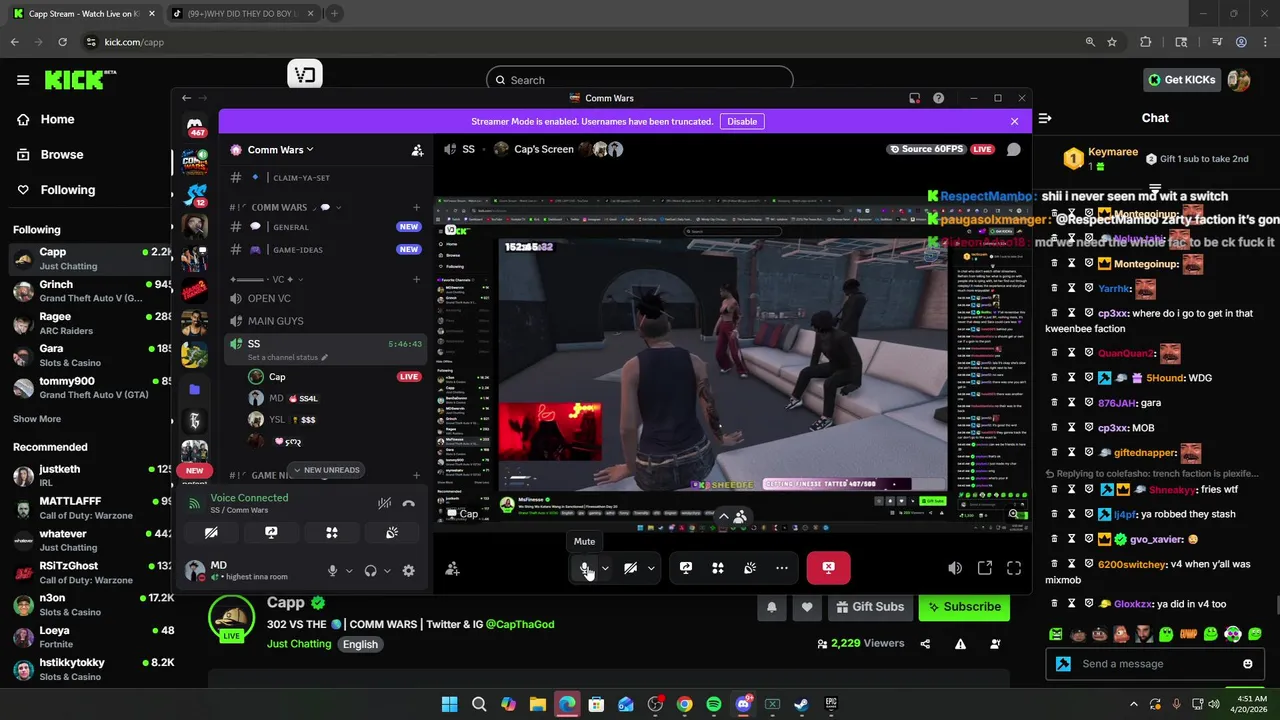Open activities icon in call bar
The height and width of the screenshot is (720, 1280).
[718, 568]
